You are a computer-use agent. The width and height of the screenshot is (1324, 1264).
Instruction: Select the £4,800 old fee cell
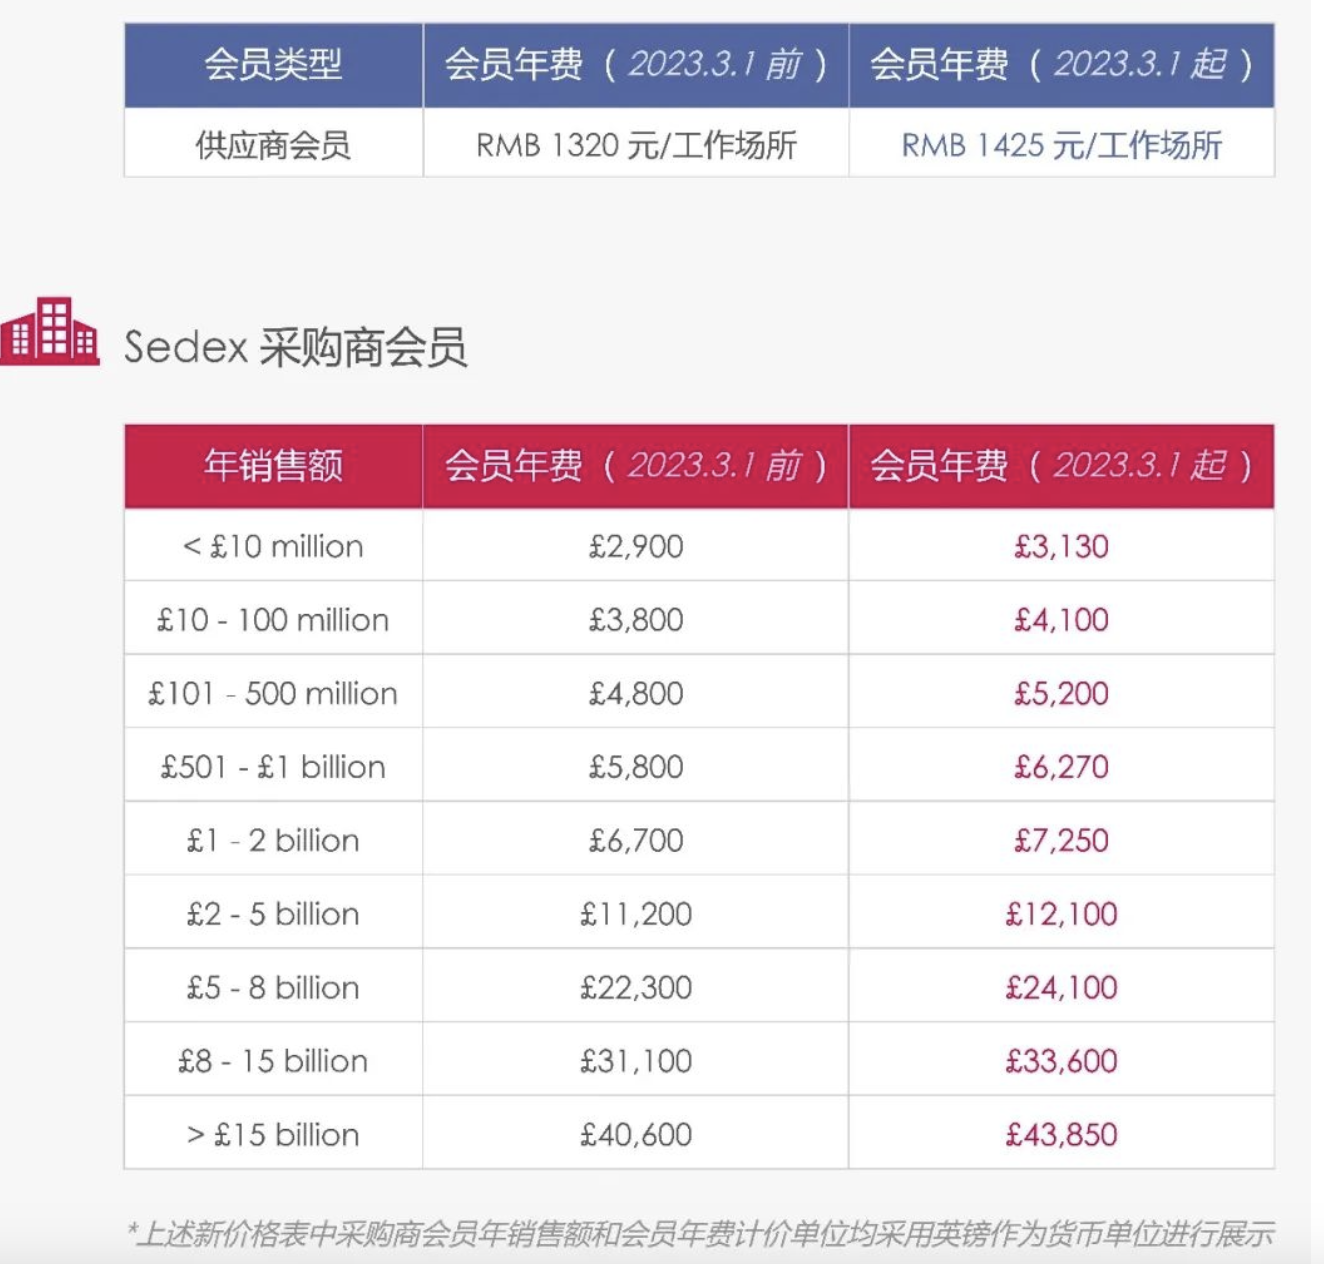click(x=636, y=693)
